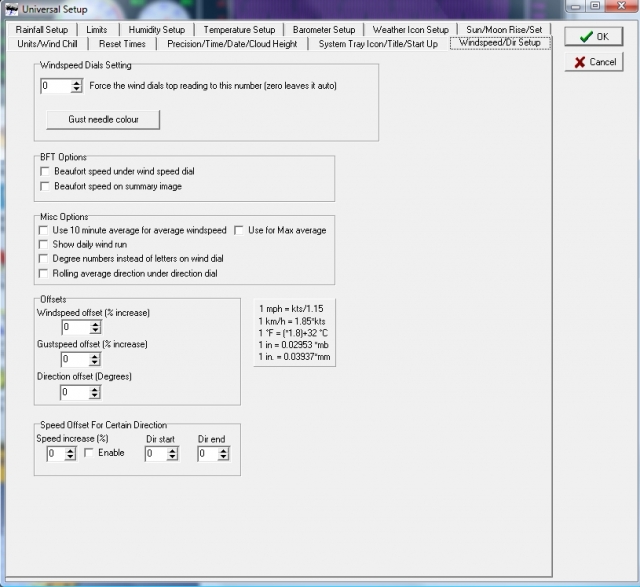640x587 pixels.
Task: Toggle Show daily wind run
Action: tap(44, 244)
